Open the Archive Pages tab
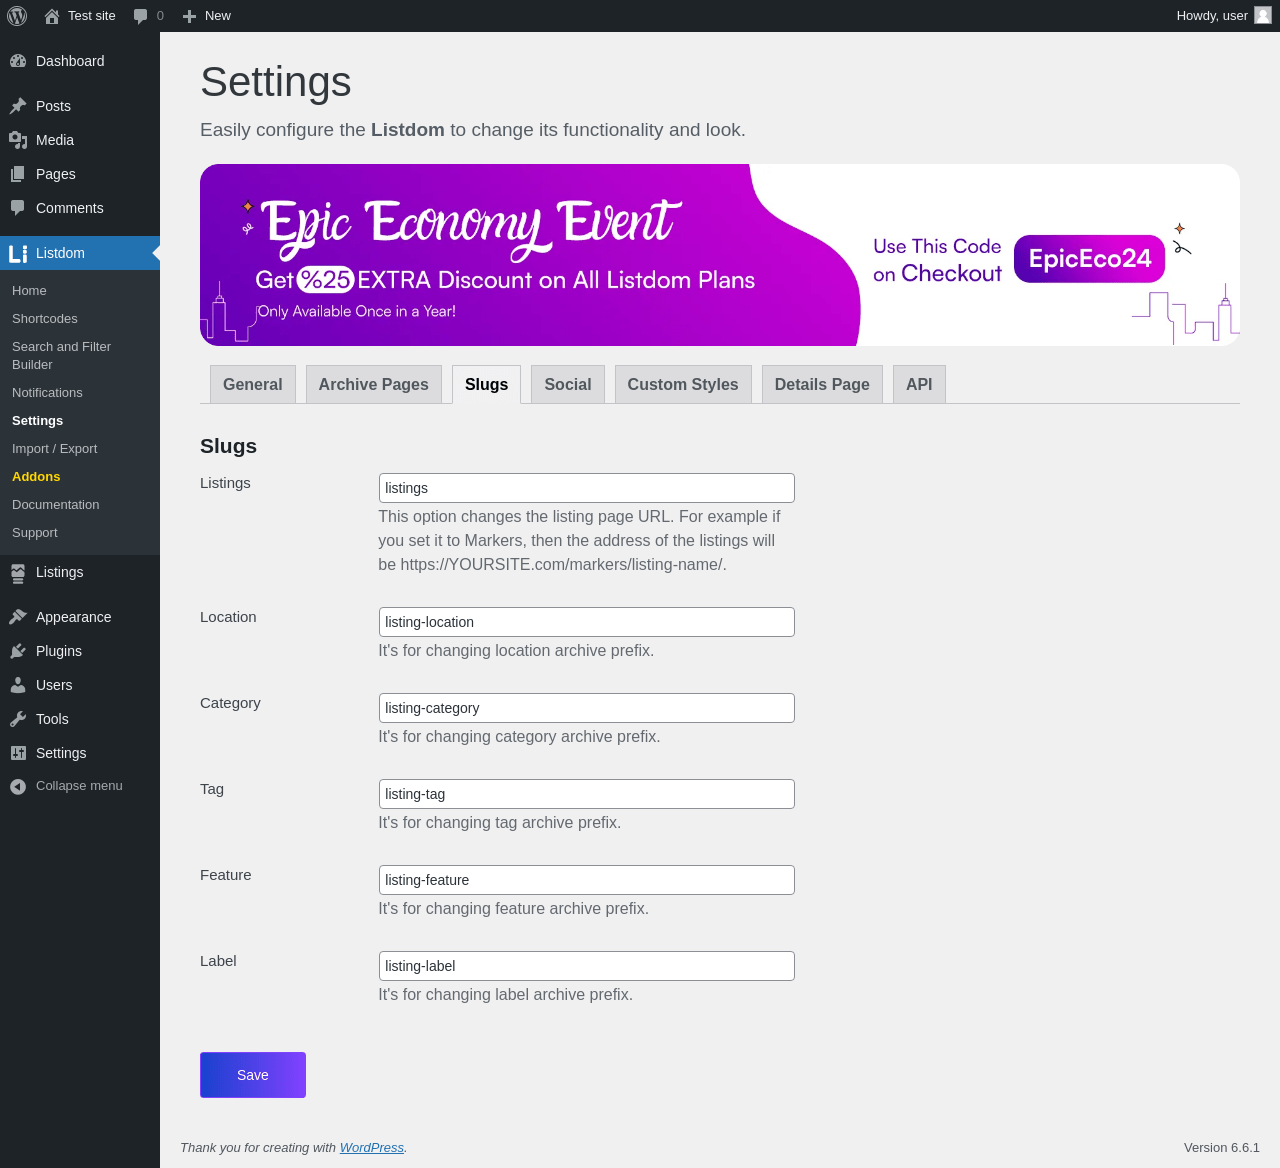Image resolution: width=1280 pixels, height=1168 pixels. 374,384
